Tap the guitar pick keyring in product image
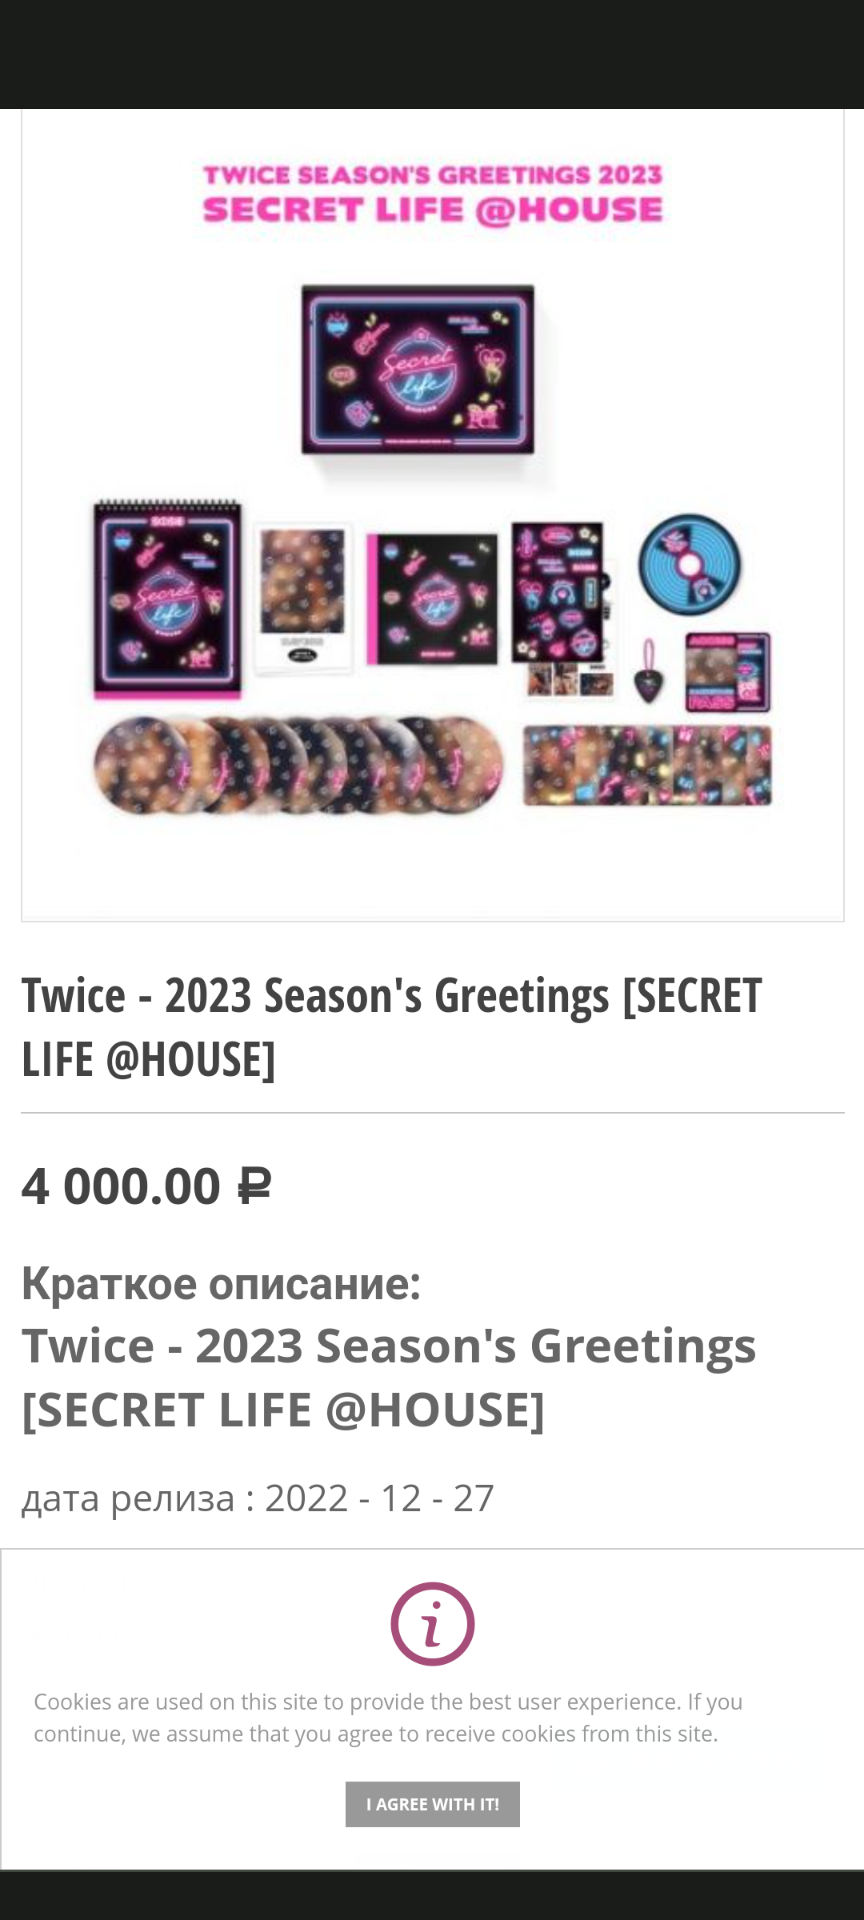 coord(649,671)
